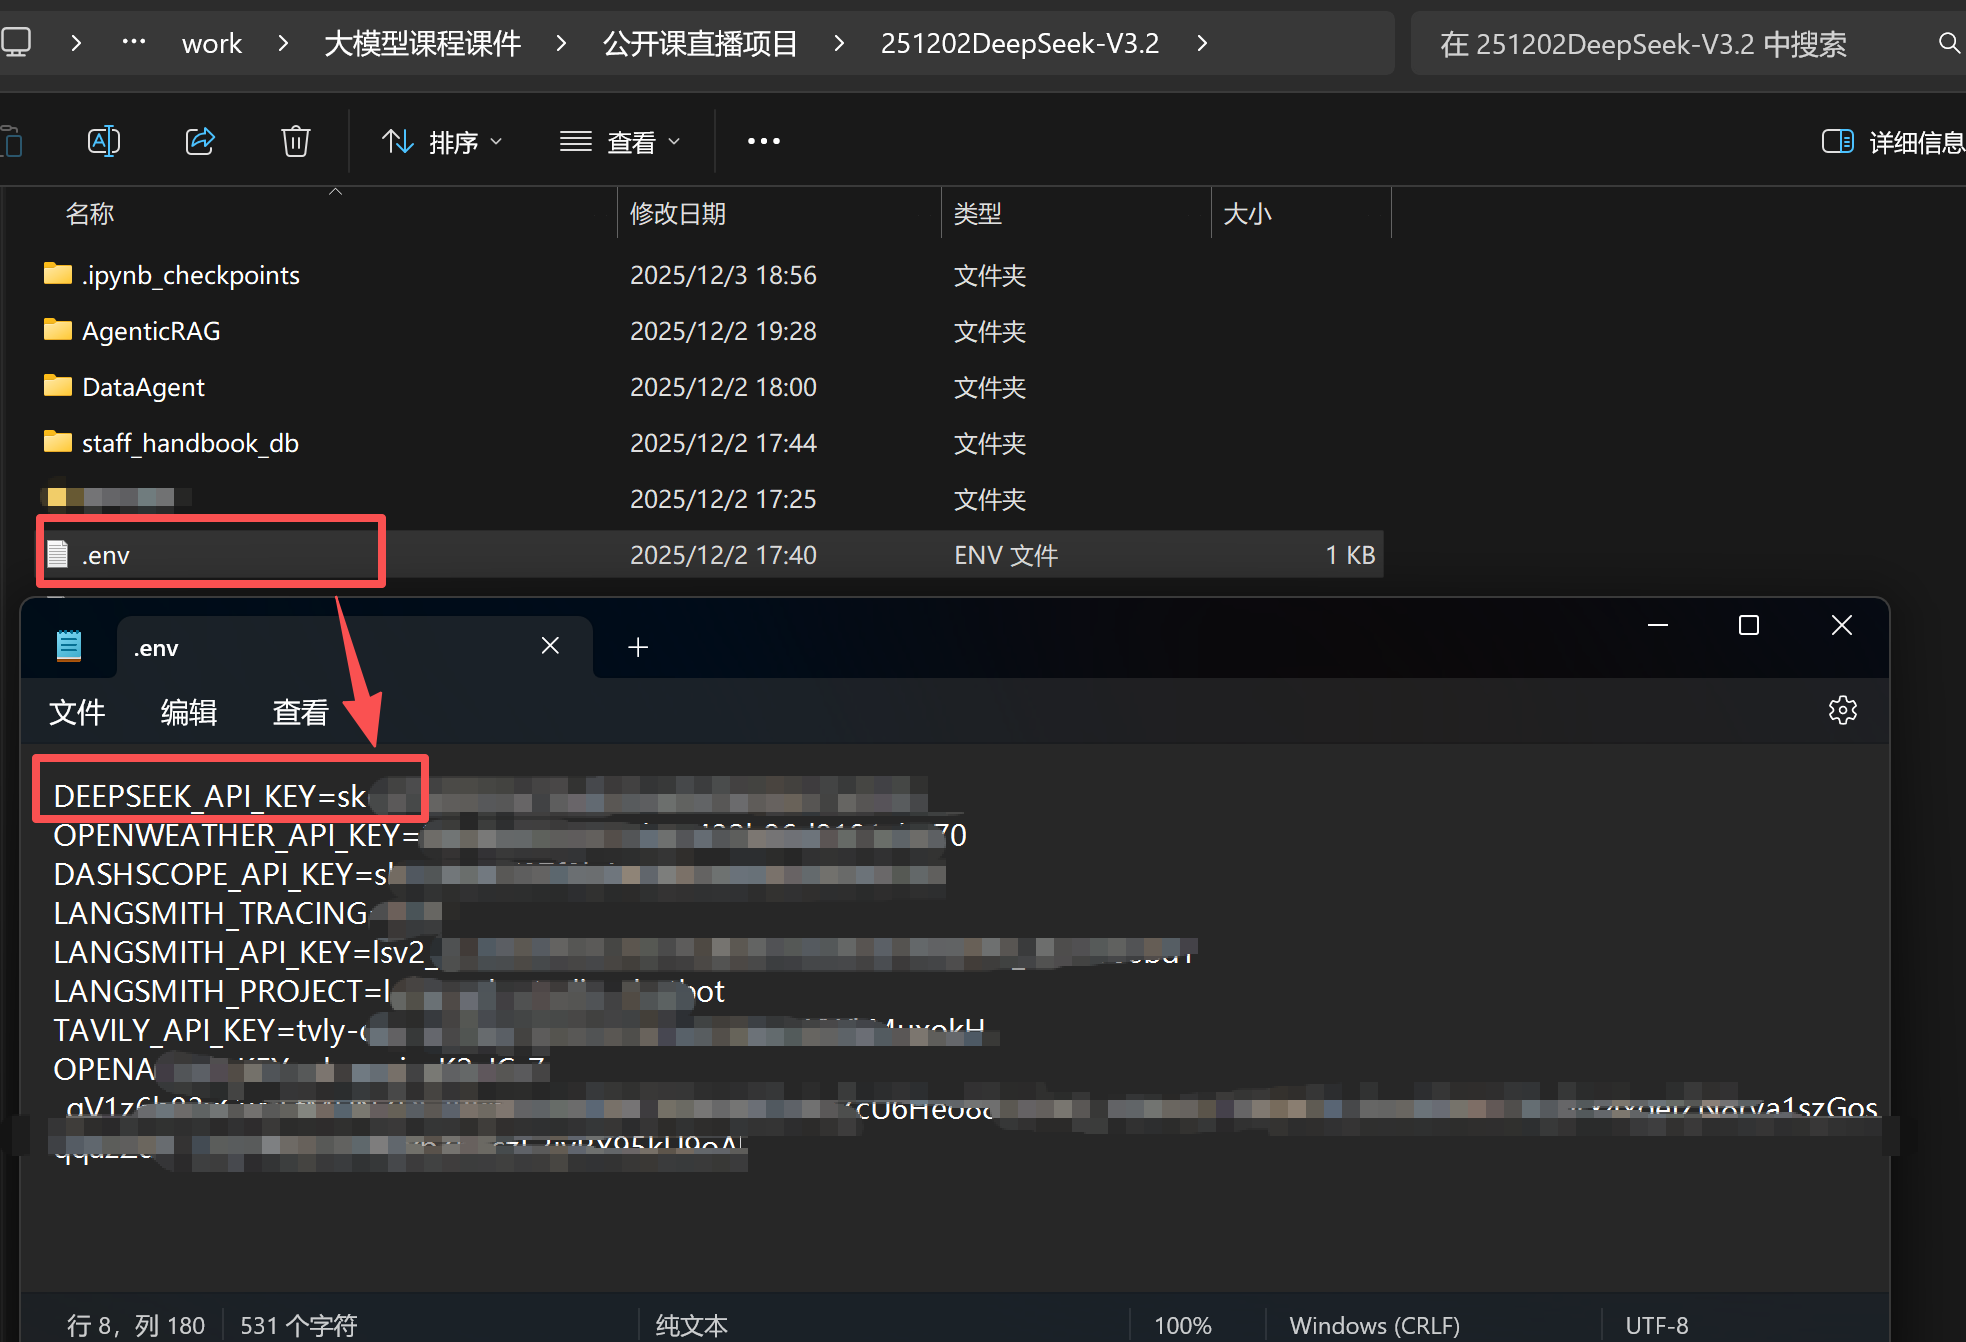Expand chevron after 251202DeepSeek-V3.2 breadcrumb

[1202, 43]
